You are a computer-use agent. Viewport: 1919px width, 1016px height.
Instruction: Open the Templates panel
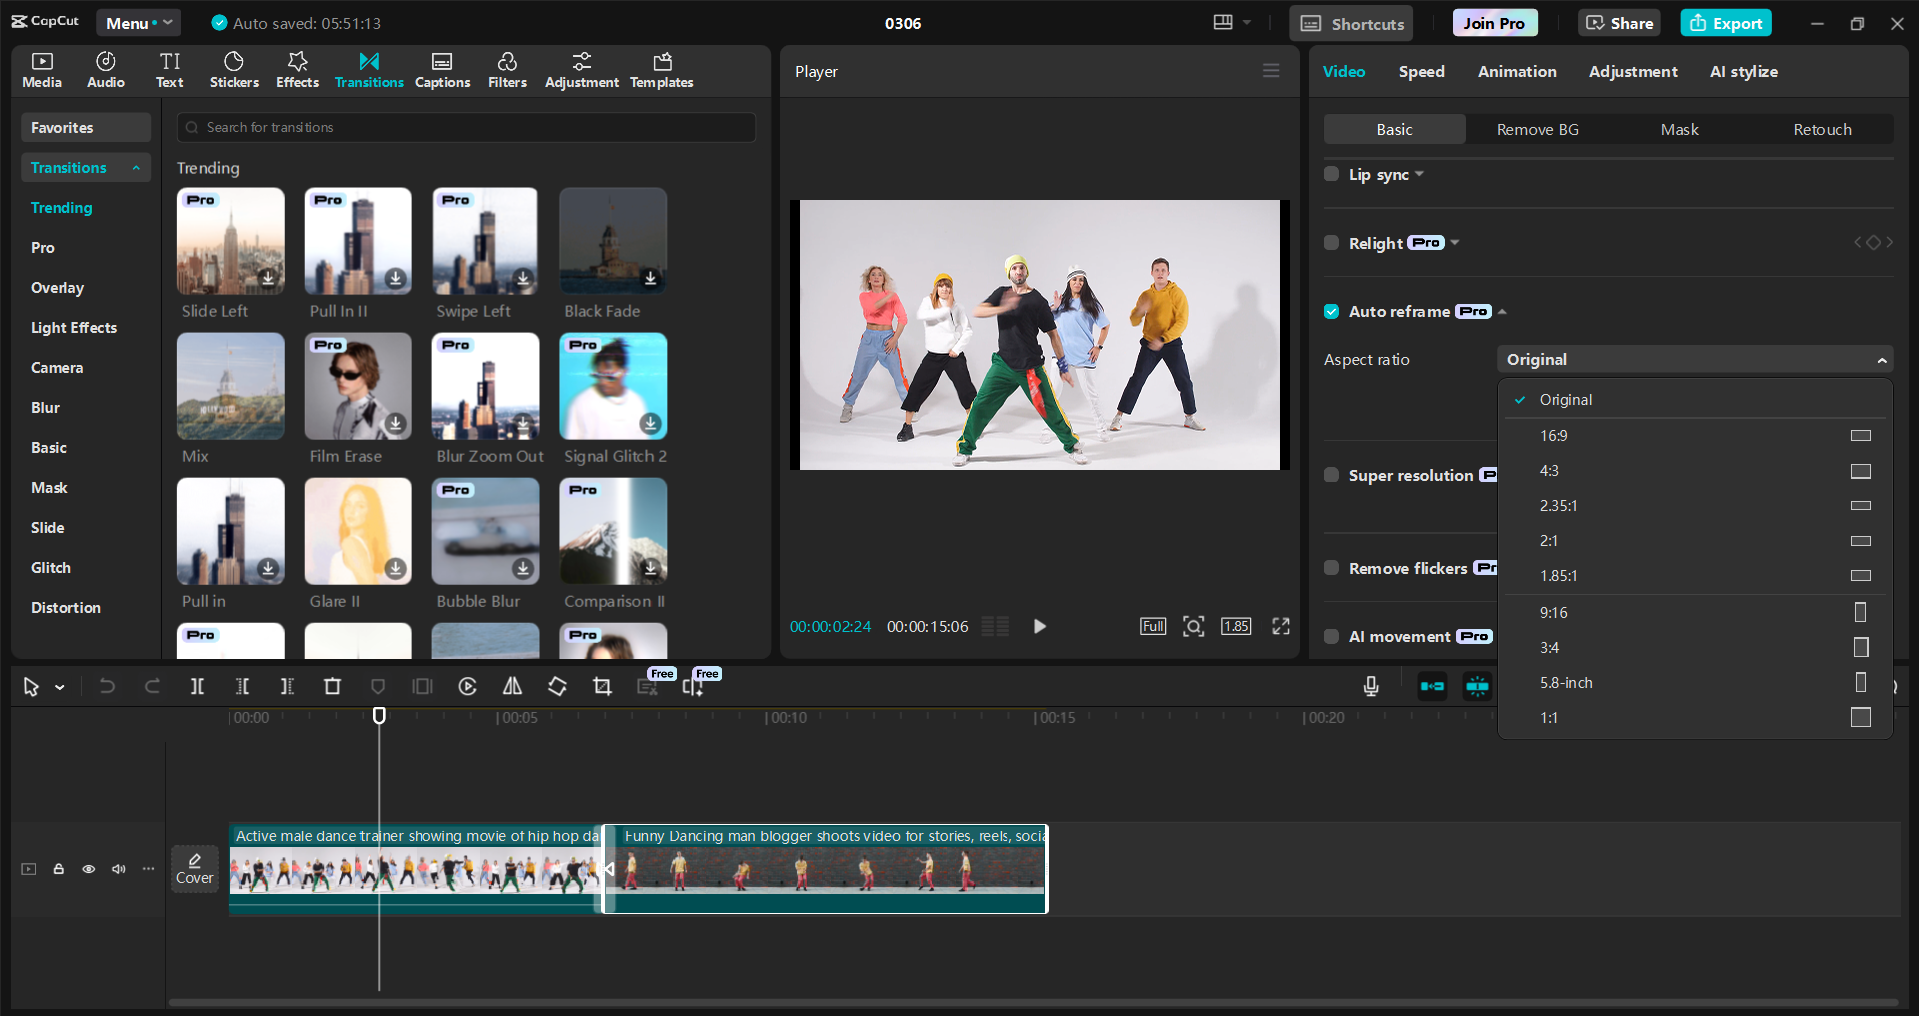coord(661,69)
